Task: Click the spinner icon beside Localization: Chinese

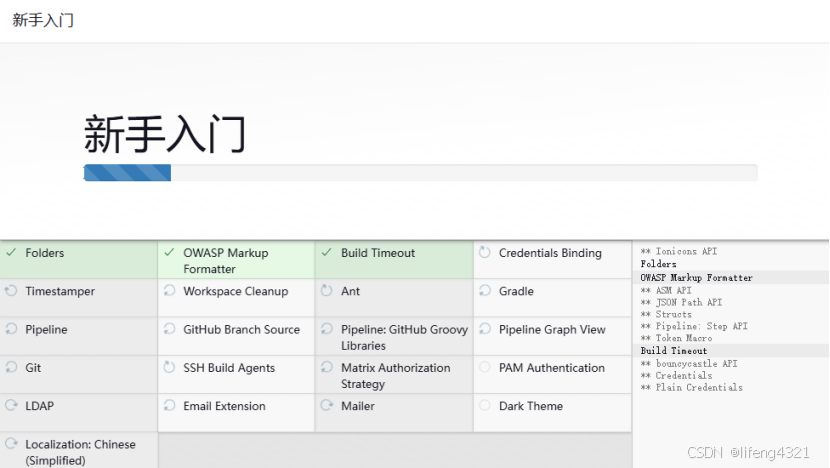Action: point(11,444)
